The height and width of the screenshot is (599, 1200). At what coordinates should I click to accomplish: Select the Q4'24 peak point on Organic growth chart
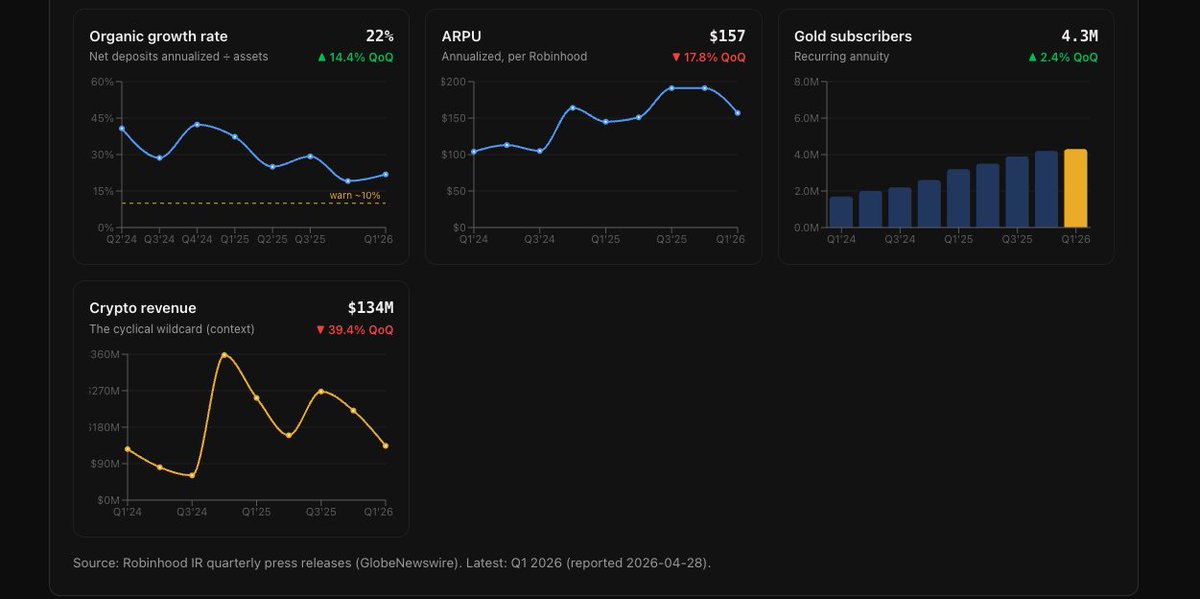coord(197,125)
